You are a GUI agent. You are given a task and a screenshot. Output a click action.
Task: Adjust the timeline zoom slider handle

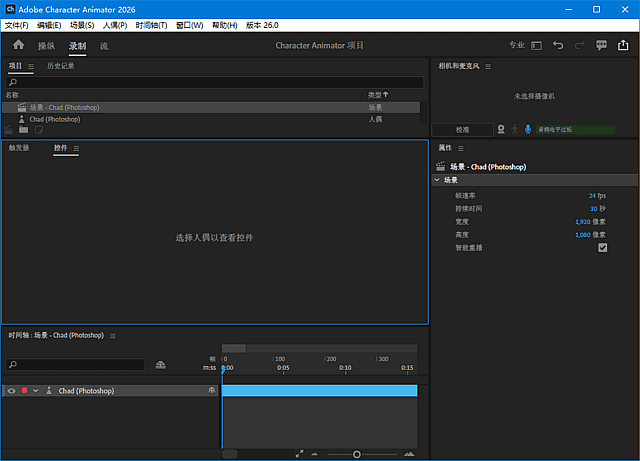(x=357, y=454)
